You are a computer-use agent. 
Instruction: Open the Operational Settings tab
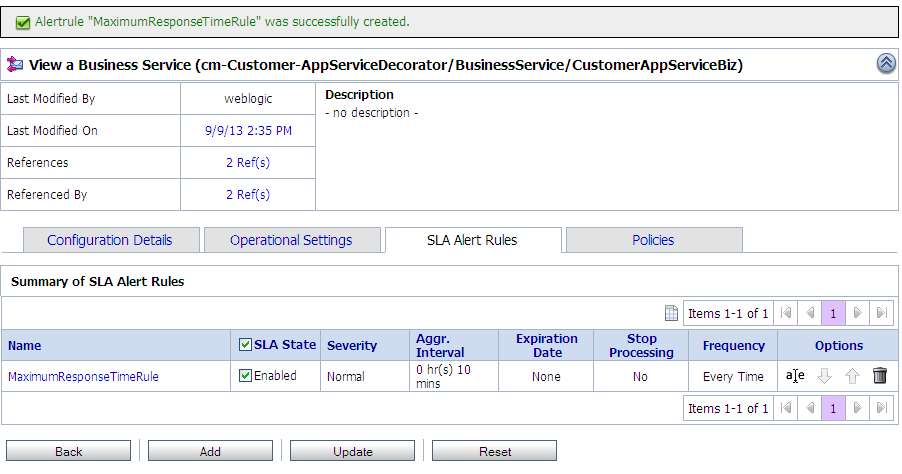click(291, 240)
